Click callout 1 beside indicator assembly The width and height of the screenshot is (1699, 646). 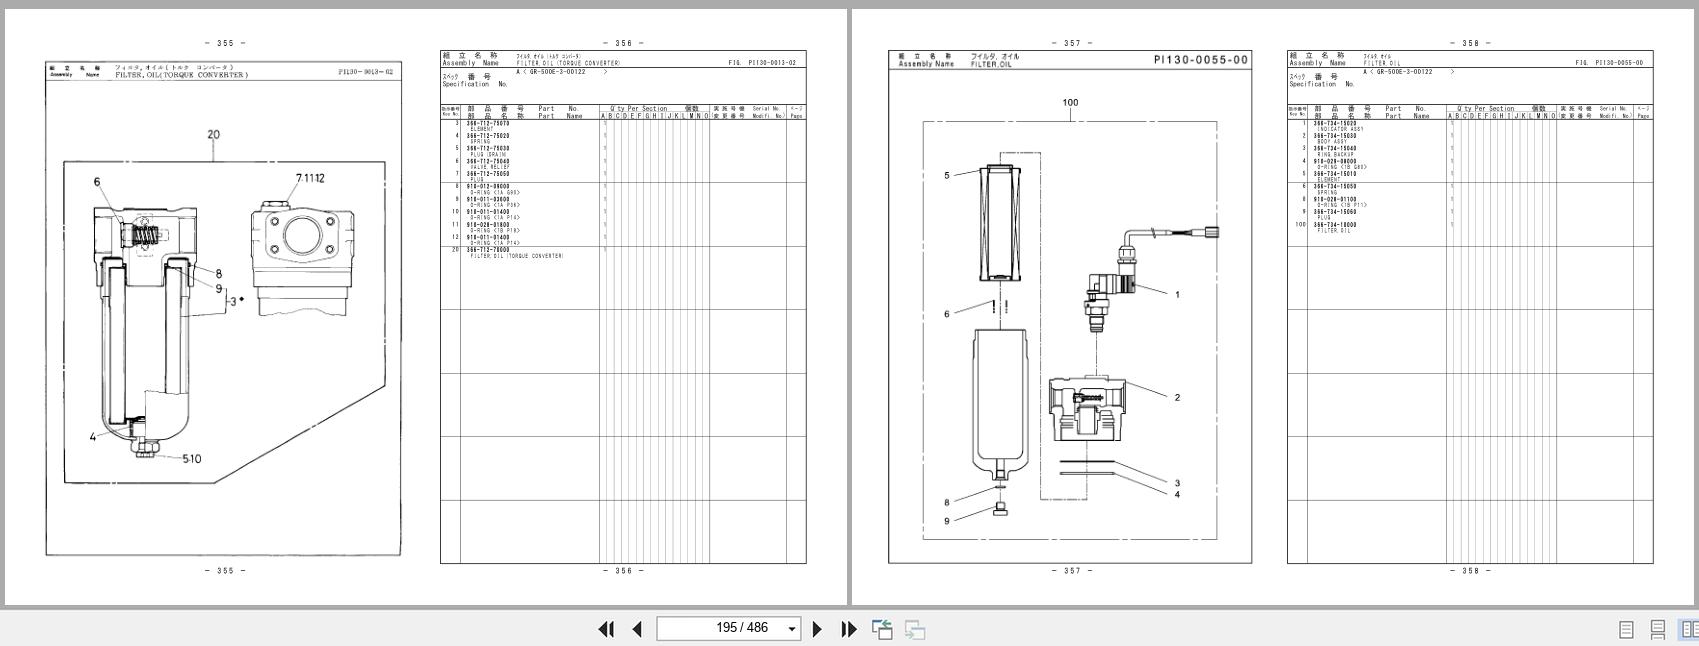pyautogui.click(x=1177, y=294)
